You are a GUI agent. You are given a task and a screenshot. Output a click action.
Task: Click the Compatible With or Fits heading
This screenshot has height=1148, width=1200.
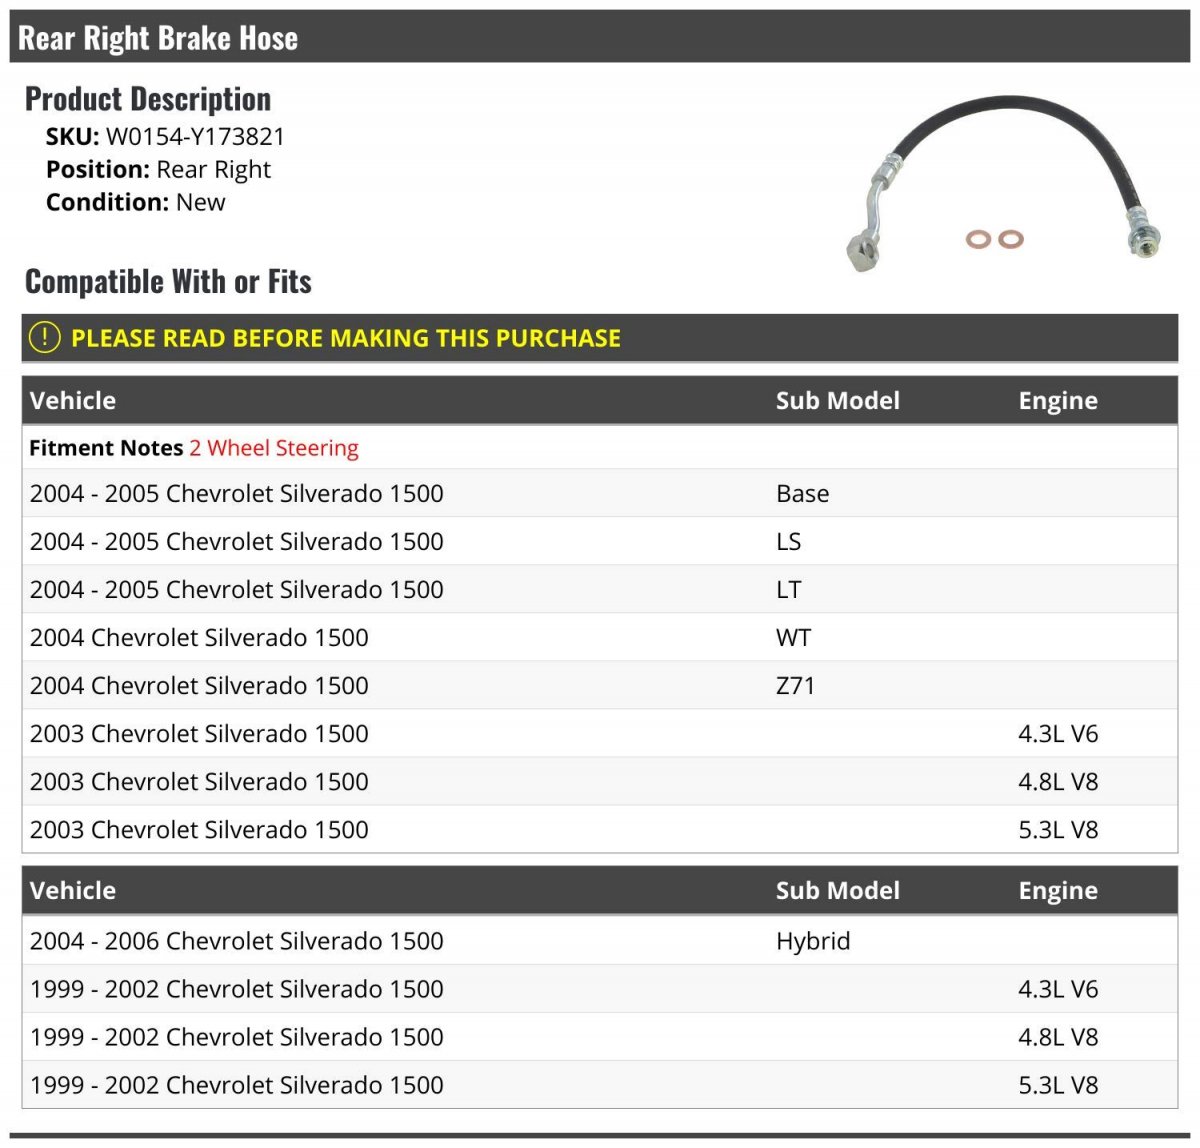click(168, 282)
